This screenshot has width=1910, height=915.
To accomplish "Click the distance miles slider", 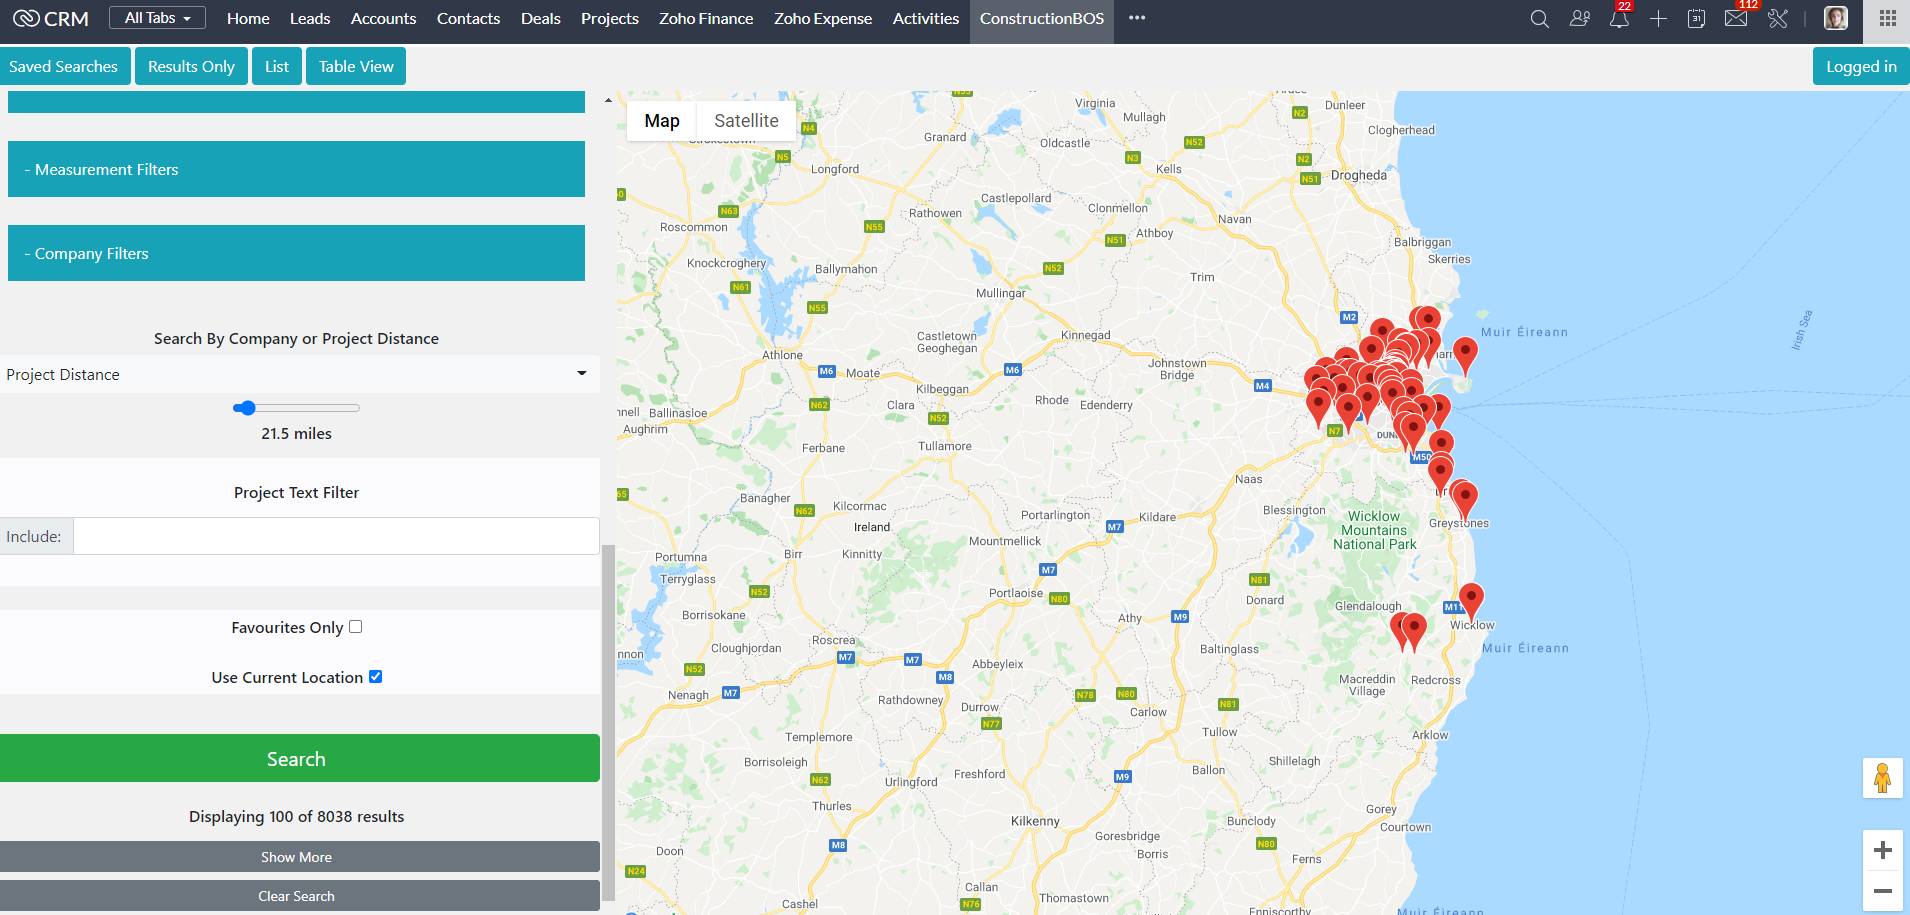I will tap(296, 408).
